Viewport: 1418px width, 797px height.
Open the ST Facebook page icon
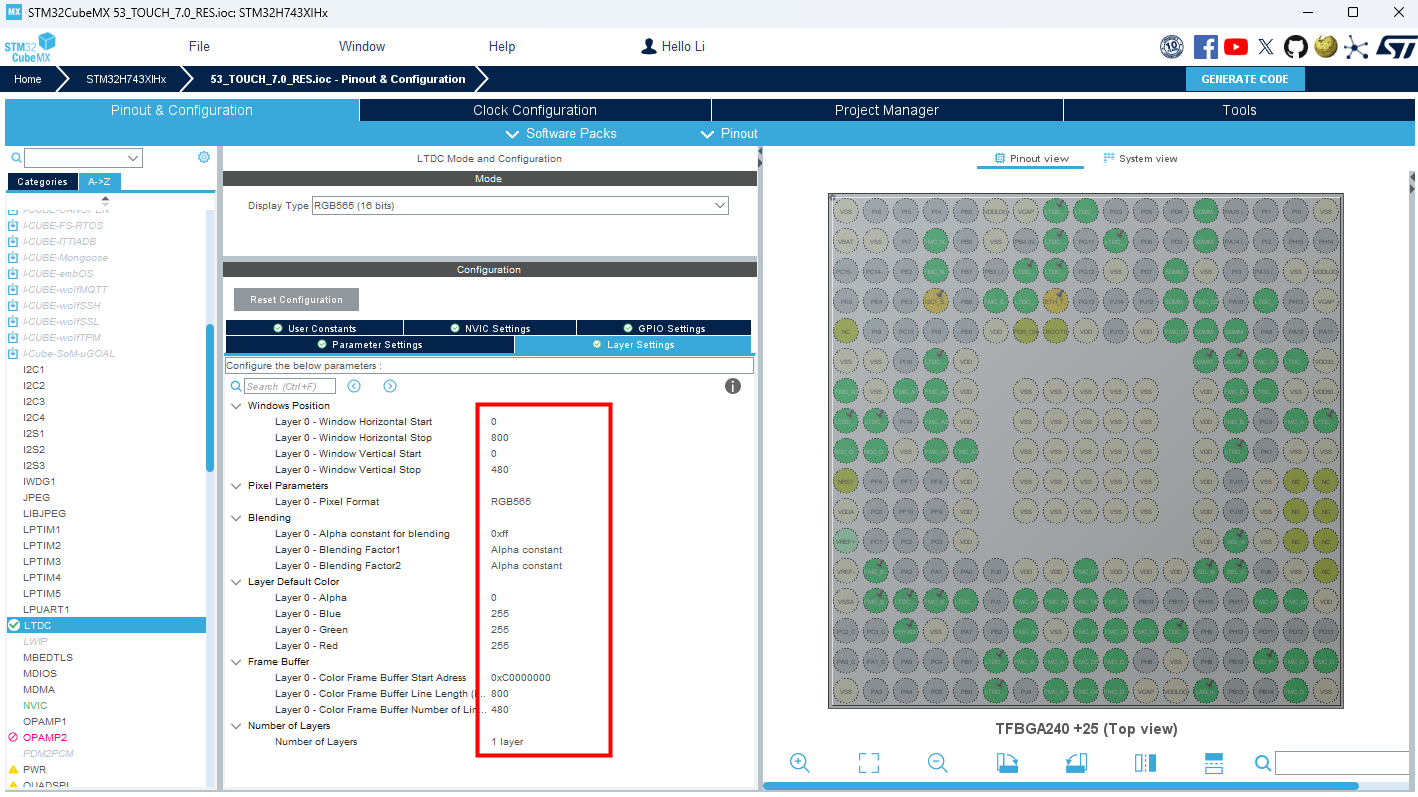(x=1206, y=46)
